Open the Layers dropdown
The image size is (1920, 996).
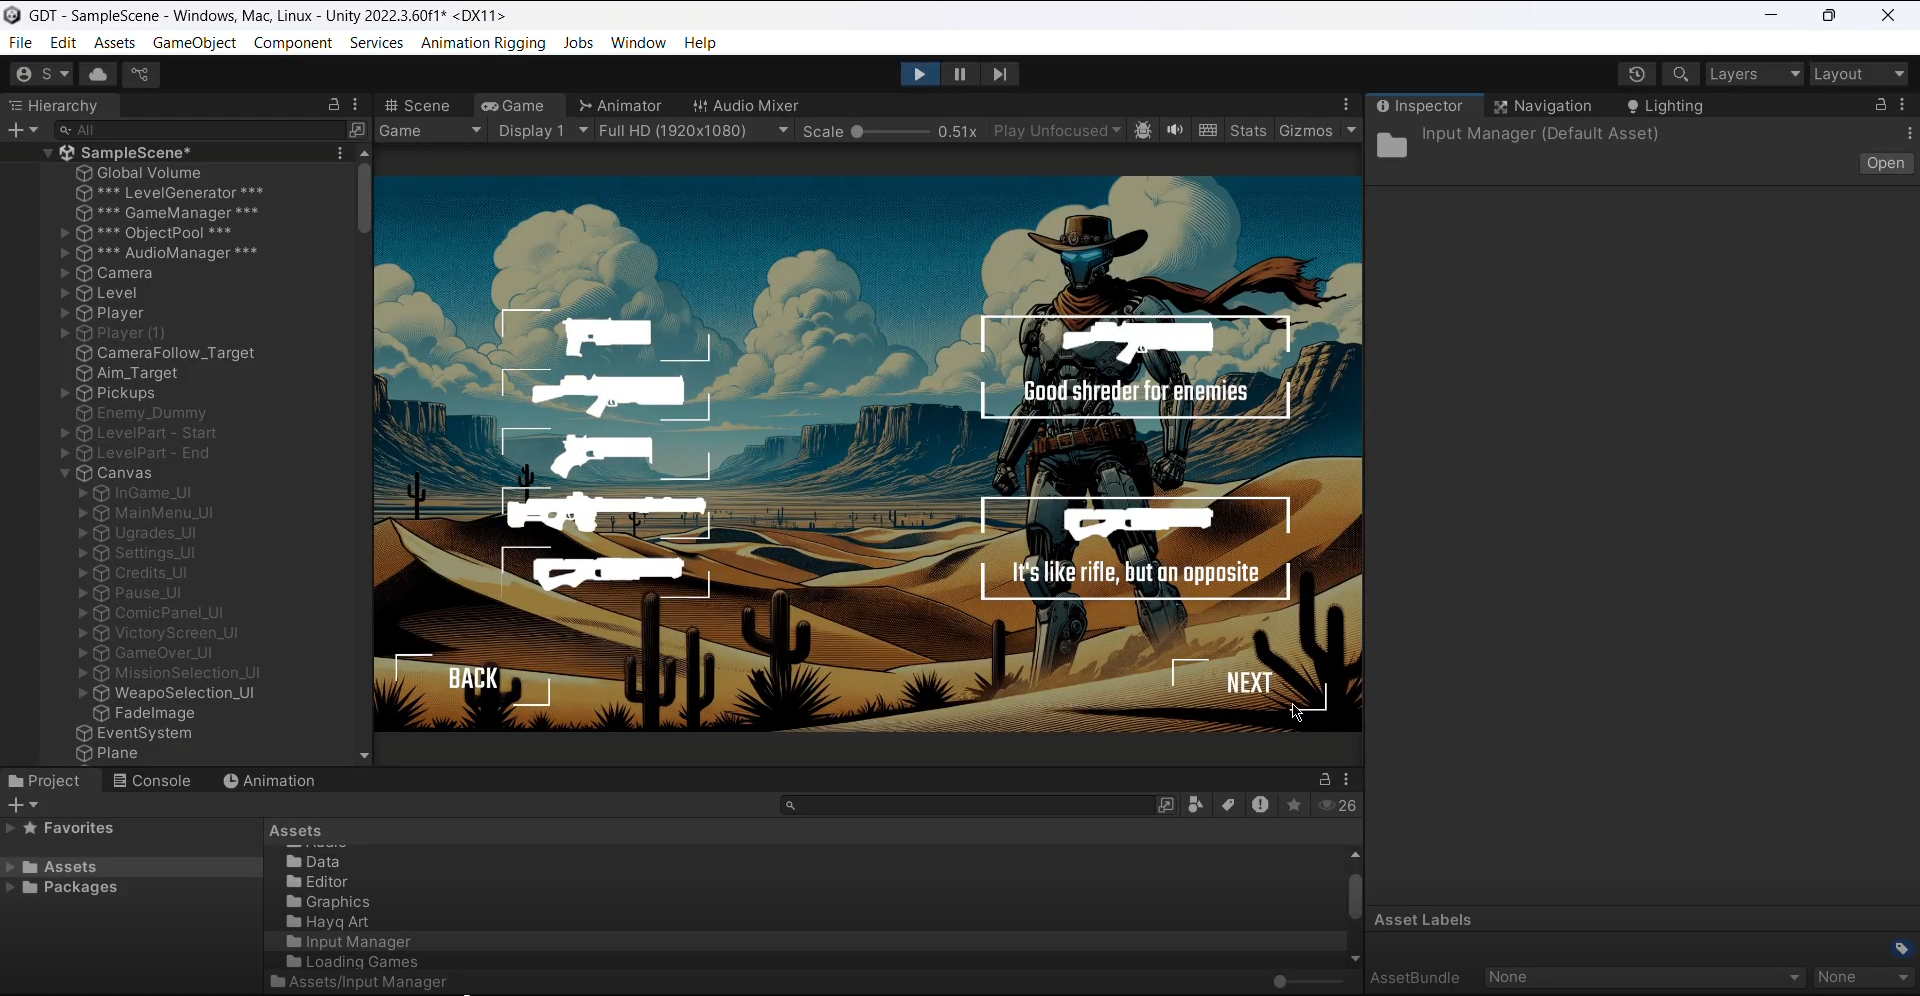tap(1755, 74)
